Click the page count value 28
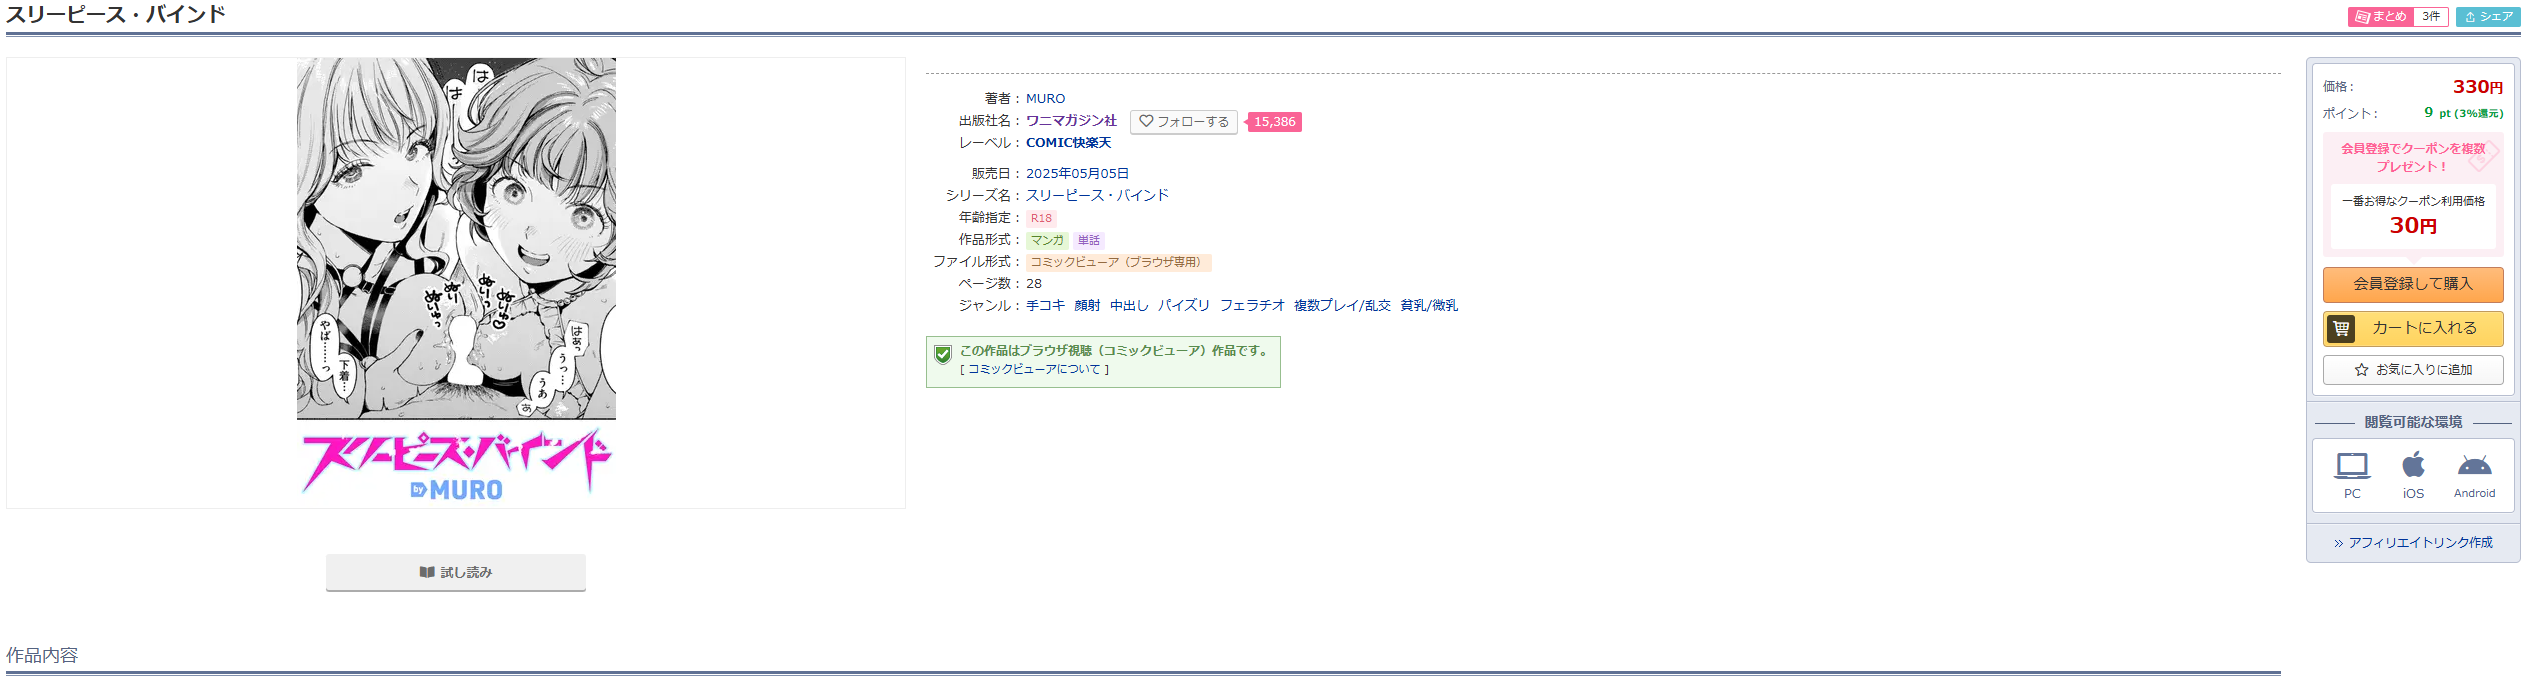The width and height of the screenshot is (2528, 681). click(1034, 284)
